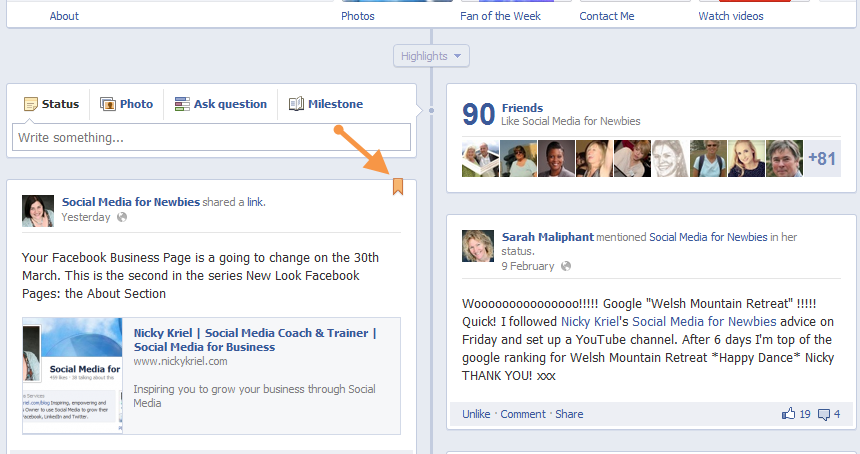Click the shared link preview image
860x454 pixels.
(x=72, y=376)
